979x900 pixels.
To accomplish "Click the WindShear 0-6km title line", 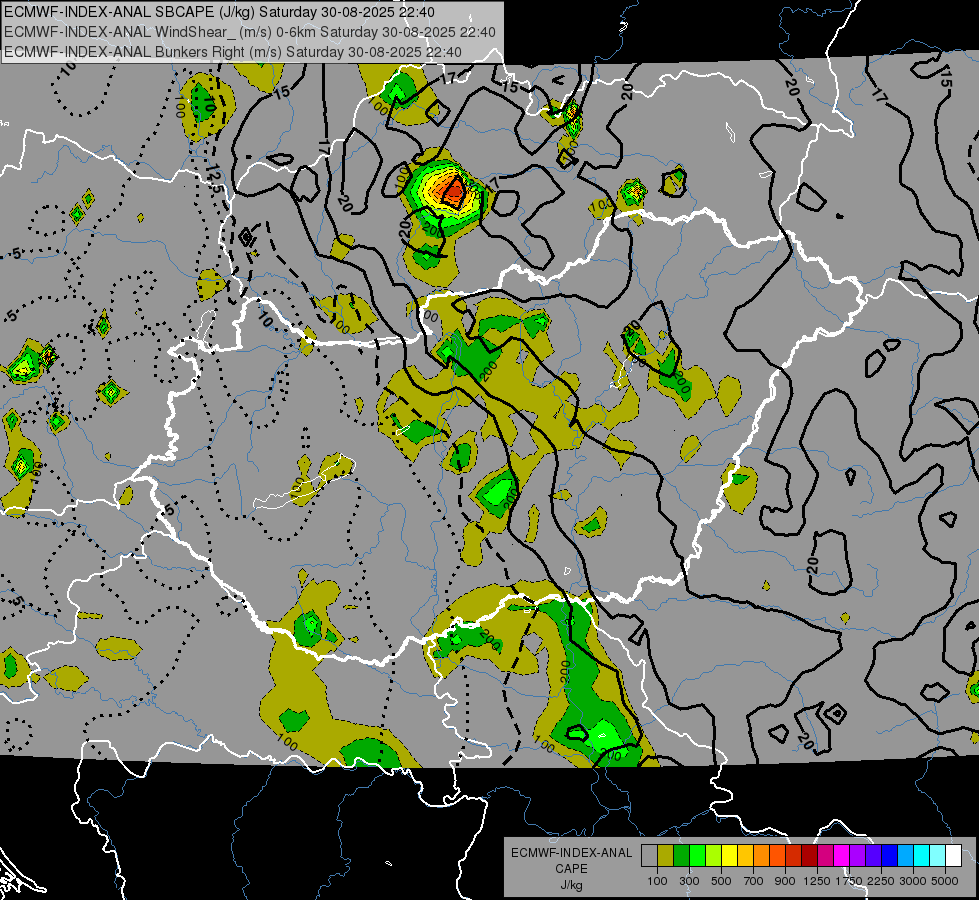I will pos(250,32).
